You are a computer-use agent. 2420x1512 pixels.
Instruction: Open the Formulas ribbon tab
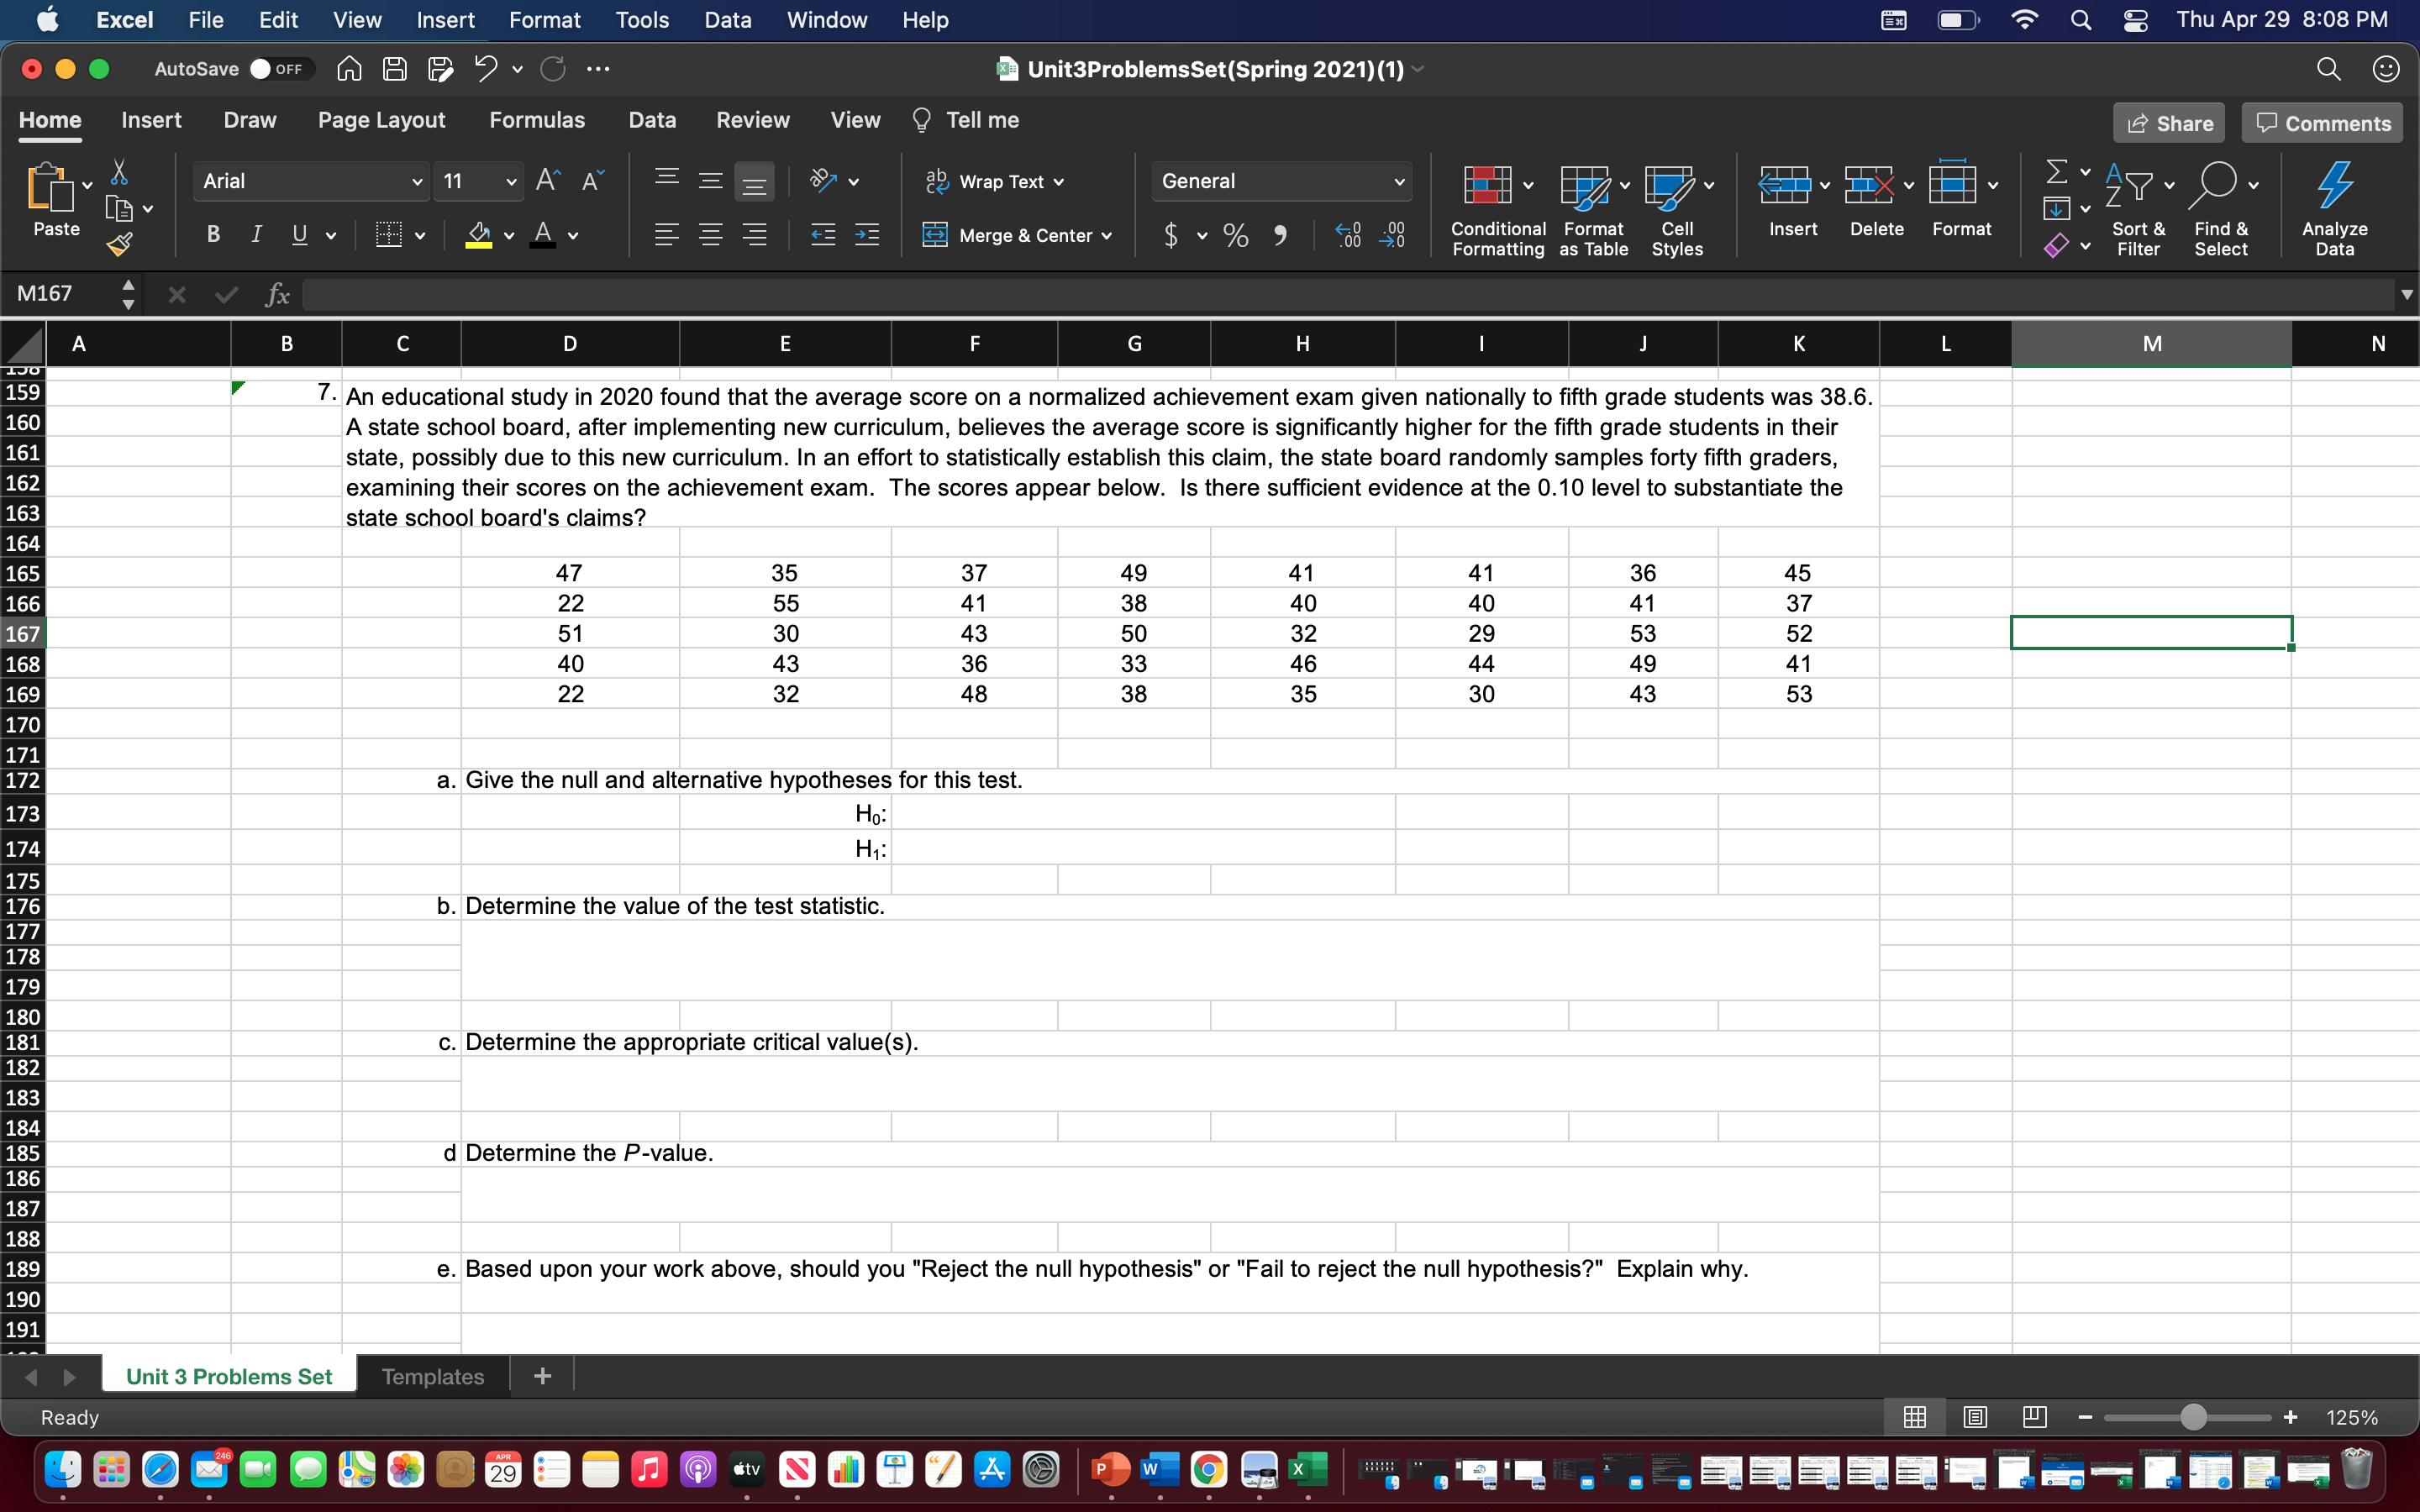pos(537,120)
